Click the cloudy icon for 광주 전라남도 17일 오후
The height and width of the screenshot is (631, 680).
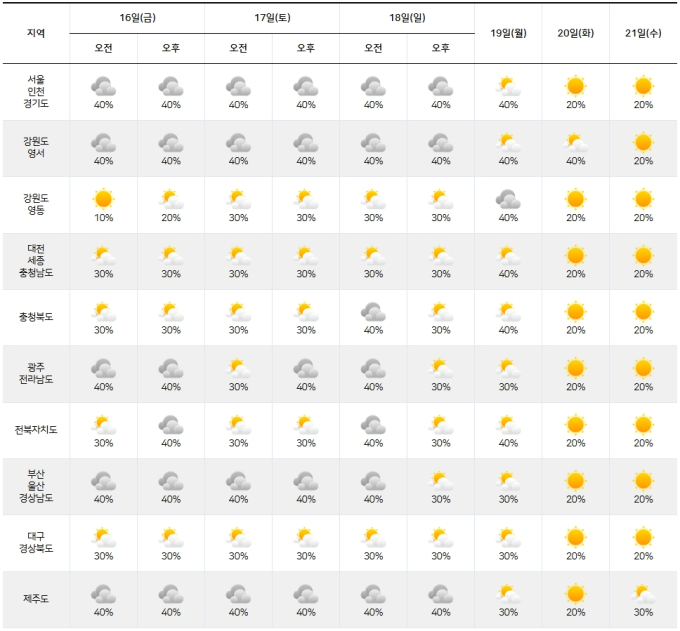(x=306, y=368)
